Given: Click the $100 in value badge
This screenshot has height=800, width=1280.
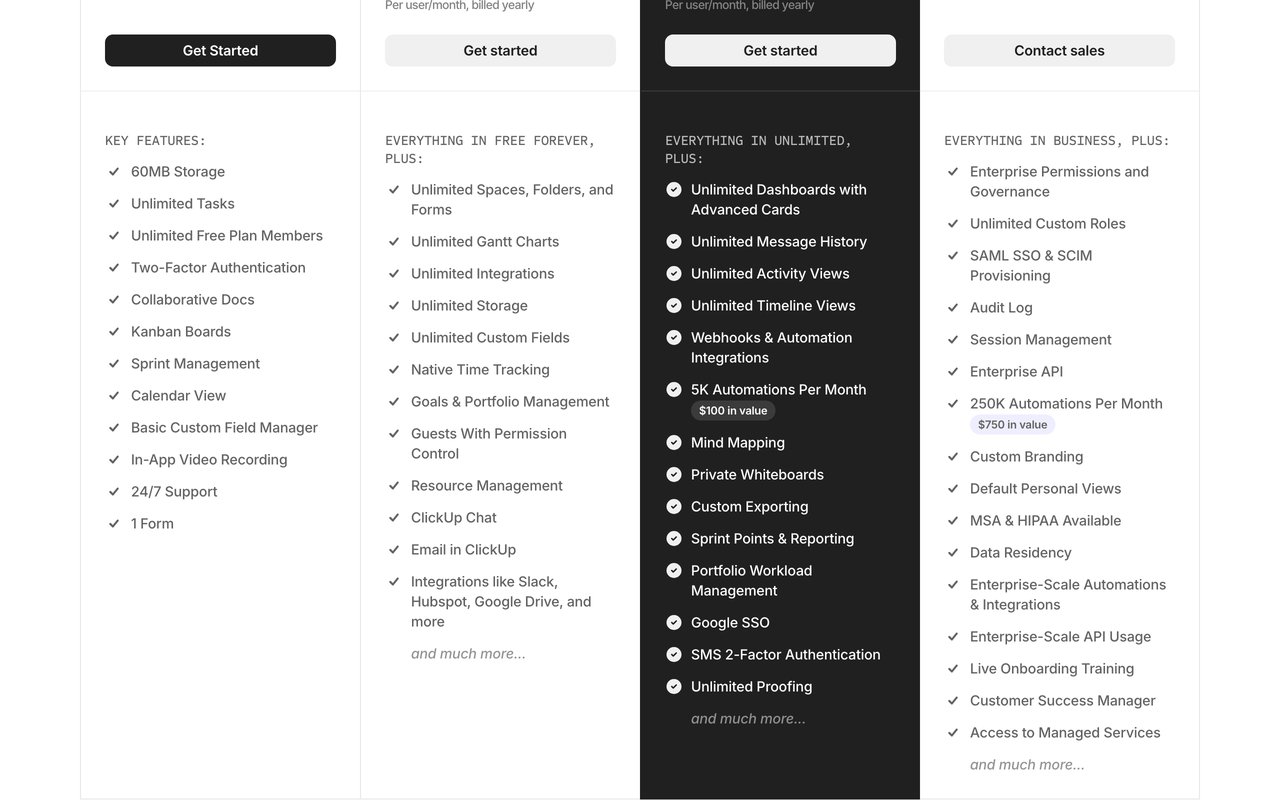Looking at the screenshot, I should 733,411.
